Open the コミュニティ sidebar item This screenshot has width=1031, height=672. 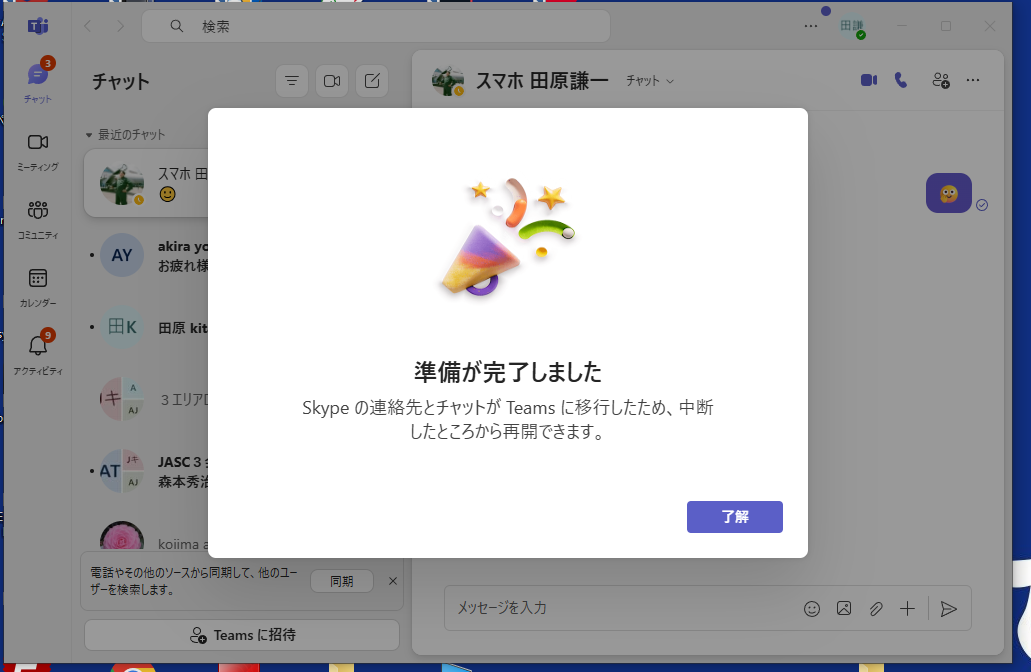pyautogui.click(x=37, y=220)
